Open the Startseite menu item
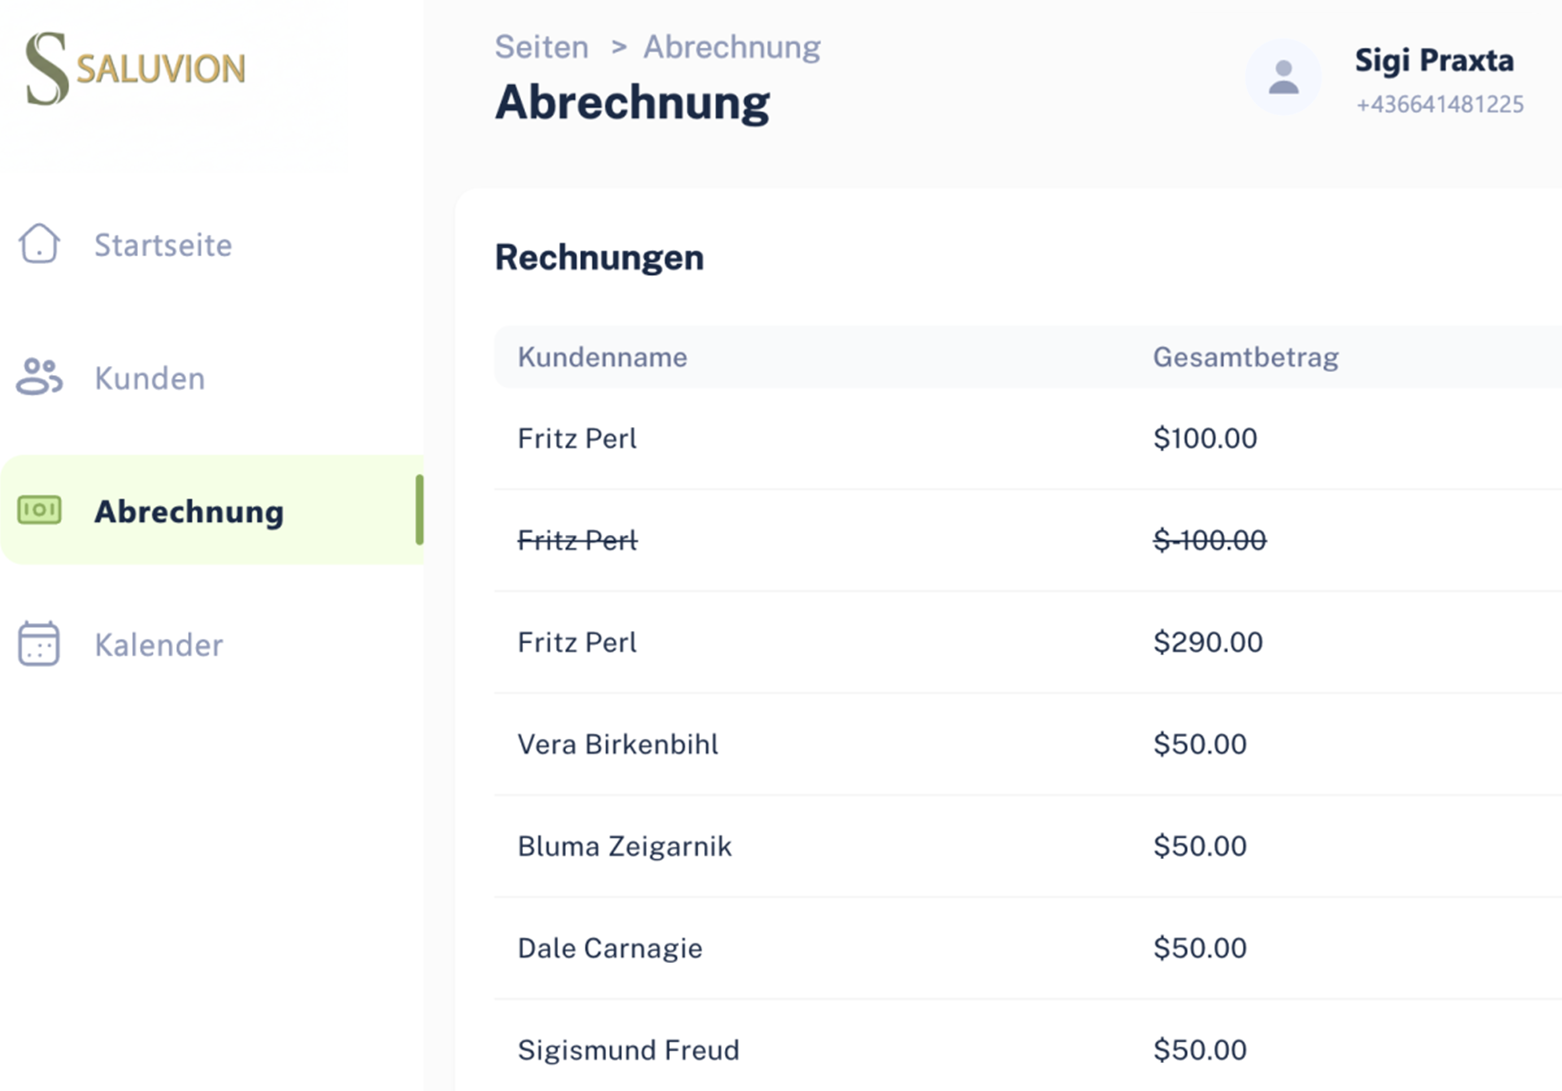The image size is (1562, 1091). (163, 245)
